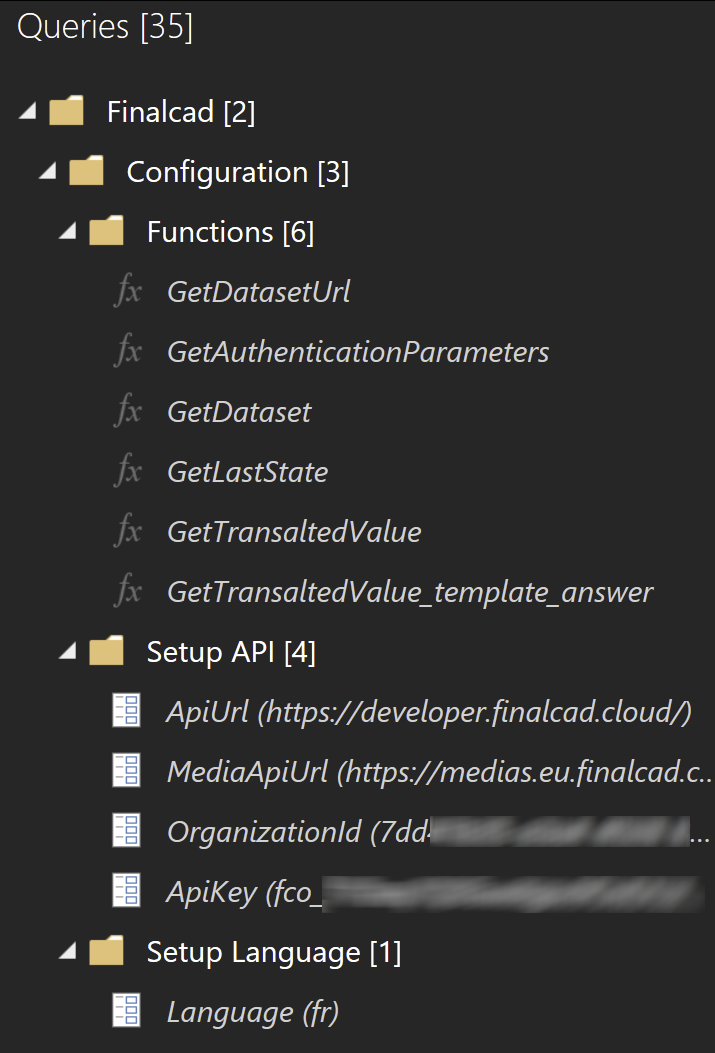Select the GetTransaltedValue function query
Viewport: 715px width, 1053px height.
pos(294,532)
